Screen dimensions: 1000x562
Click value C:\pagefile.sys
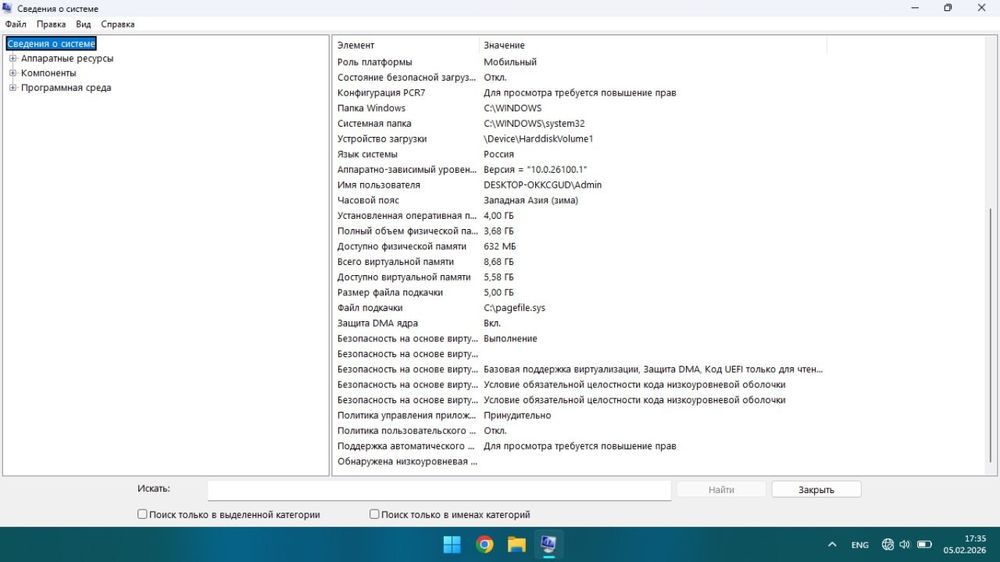514,307
